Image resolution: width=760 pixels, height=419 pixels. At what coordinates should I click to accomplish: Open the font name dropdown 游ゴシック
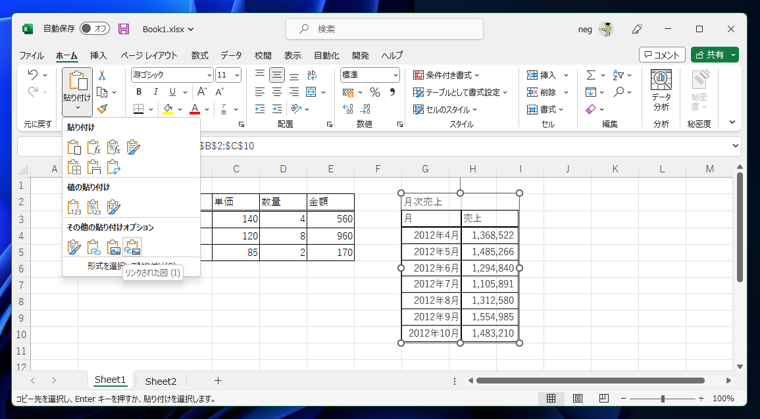pos(209,75)
